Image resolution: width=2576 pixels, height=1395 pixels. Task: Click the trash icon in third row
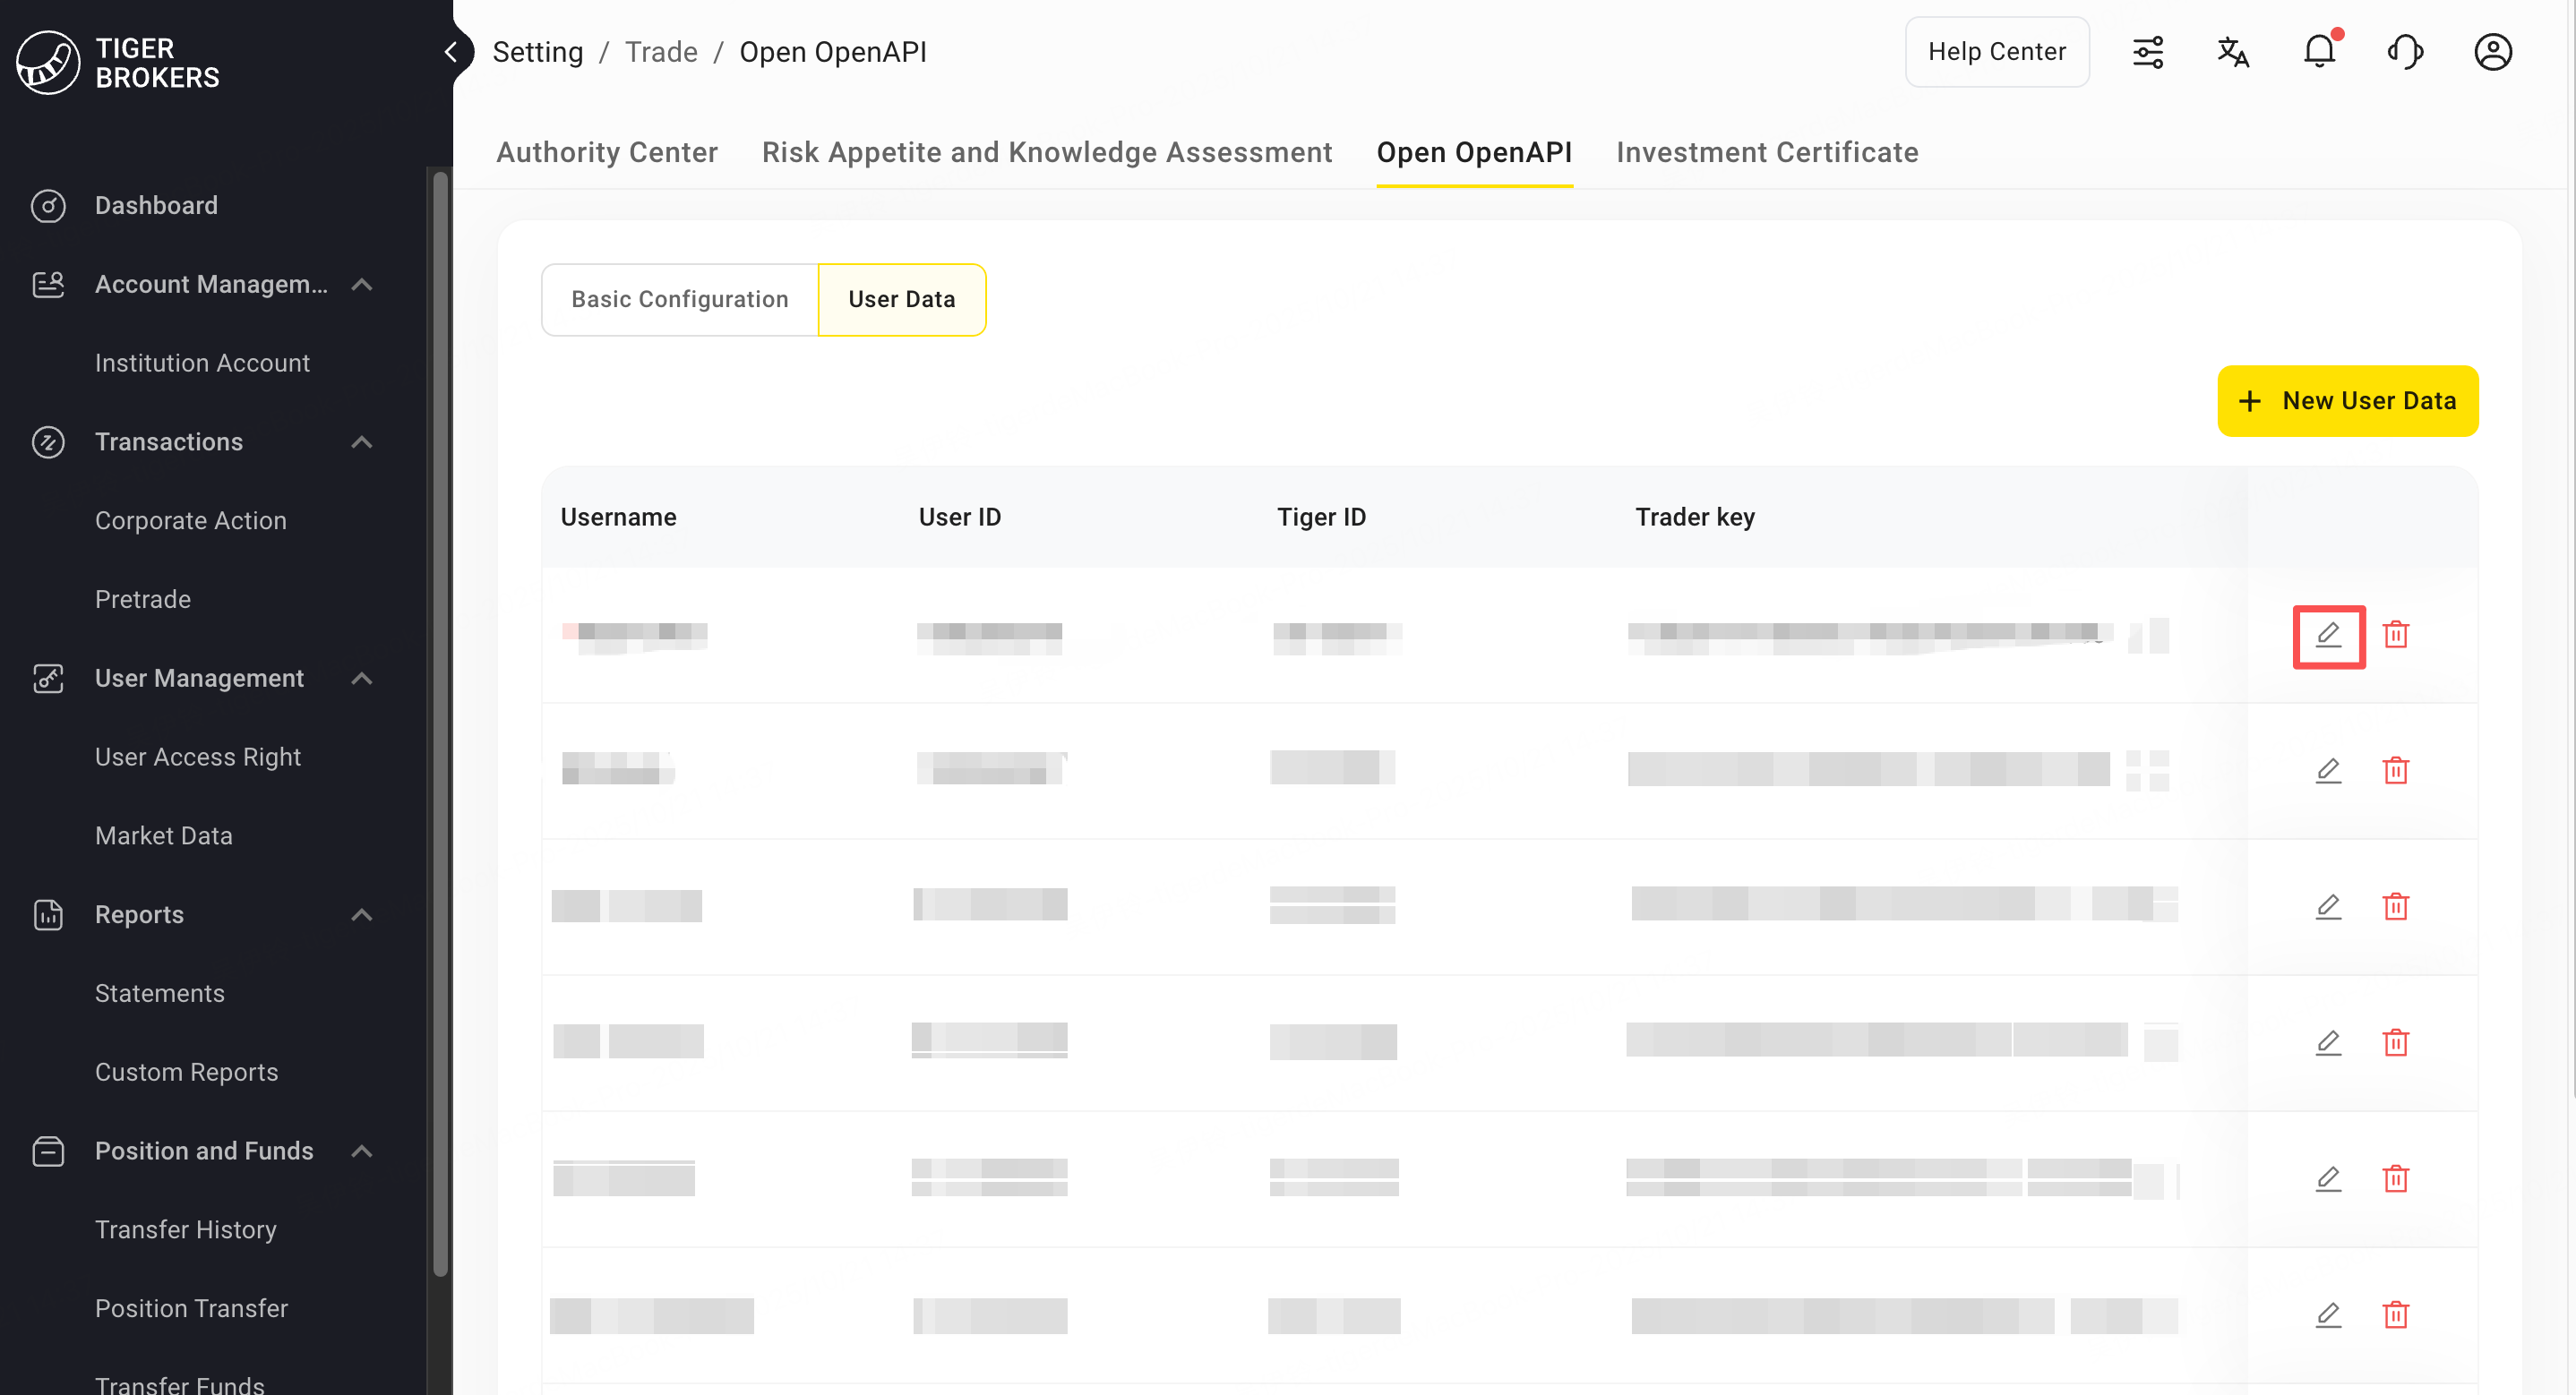click(2395, 907)
